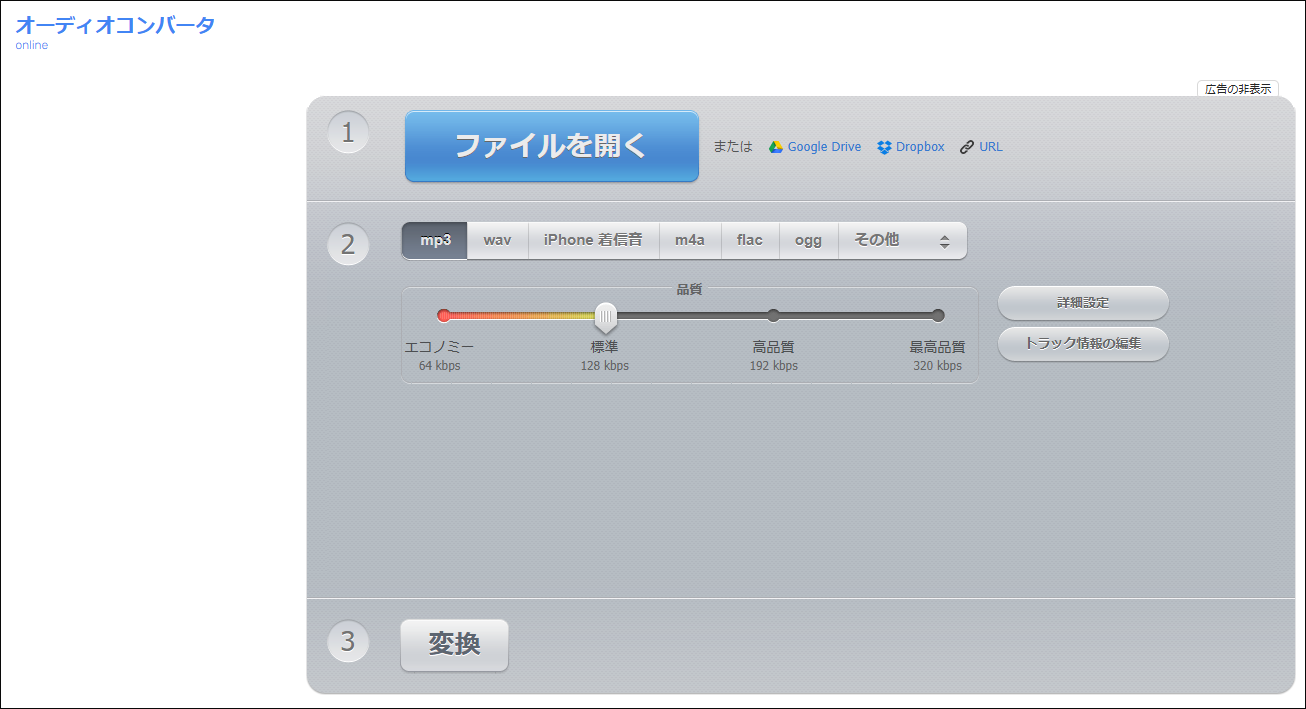The image size is (1306, 709).
Task: Click the Dropbox logo icon
Action: (x=884, y=147)
